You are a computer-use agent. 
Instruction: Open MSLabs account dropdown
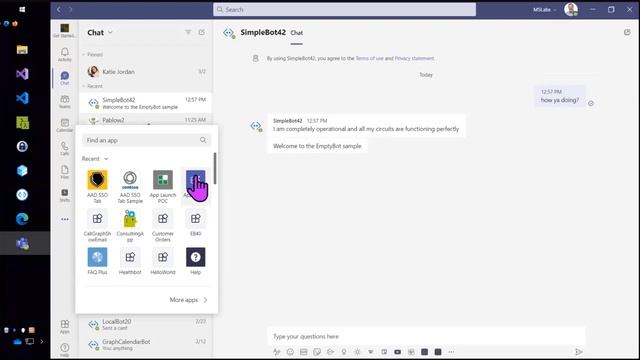pyautogui.click(x=544, y=9)
